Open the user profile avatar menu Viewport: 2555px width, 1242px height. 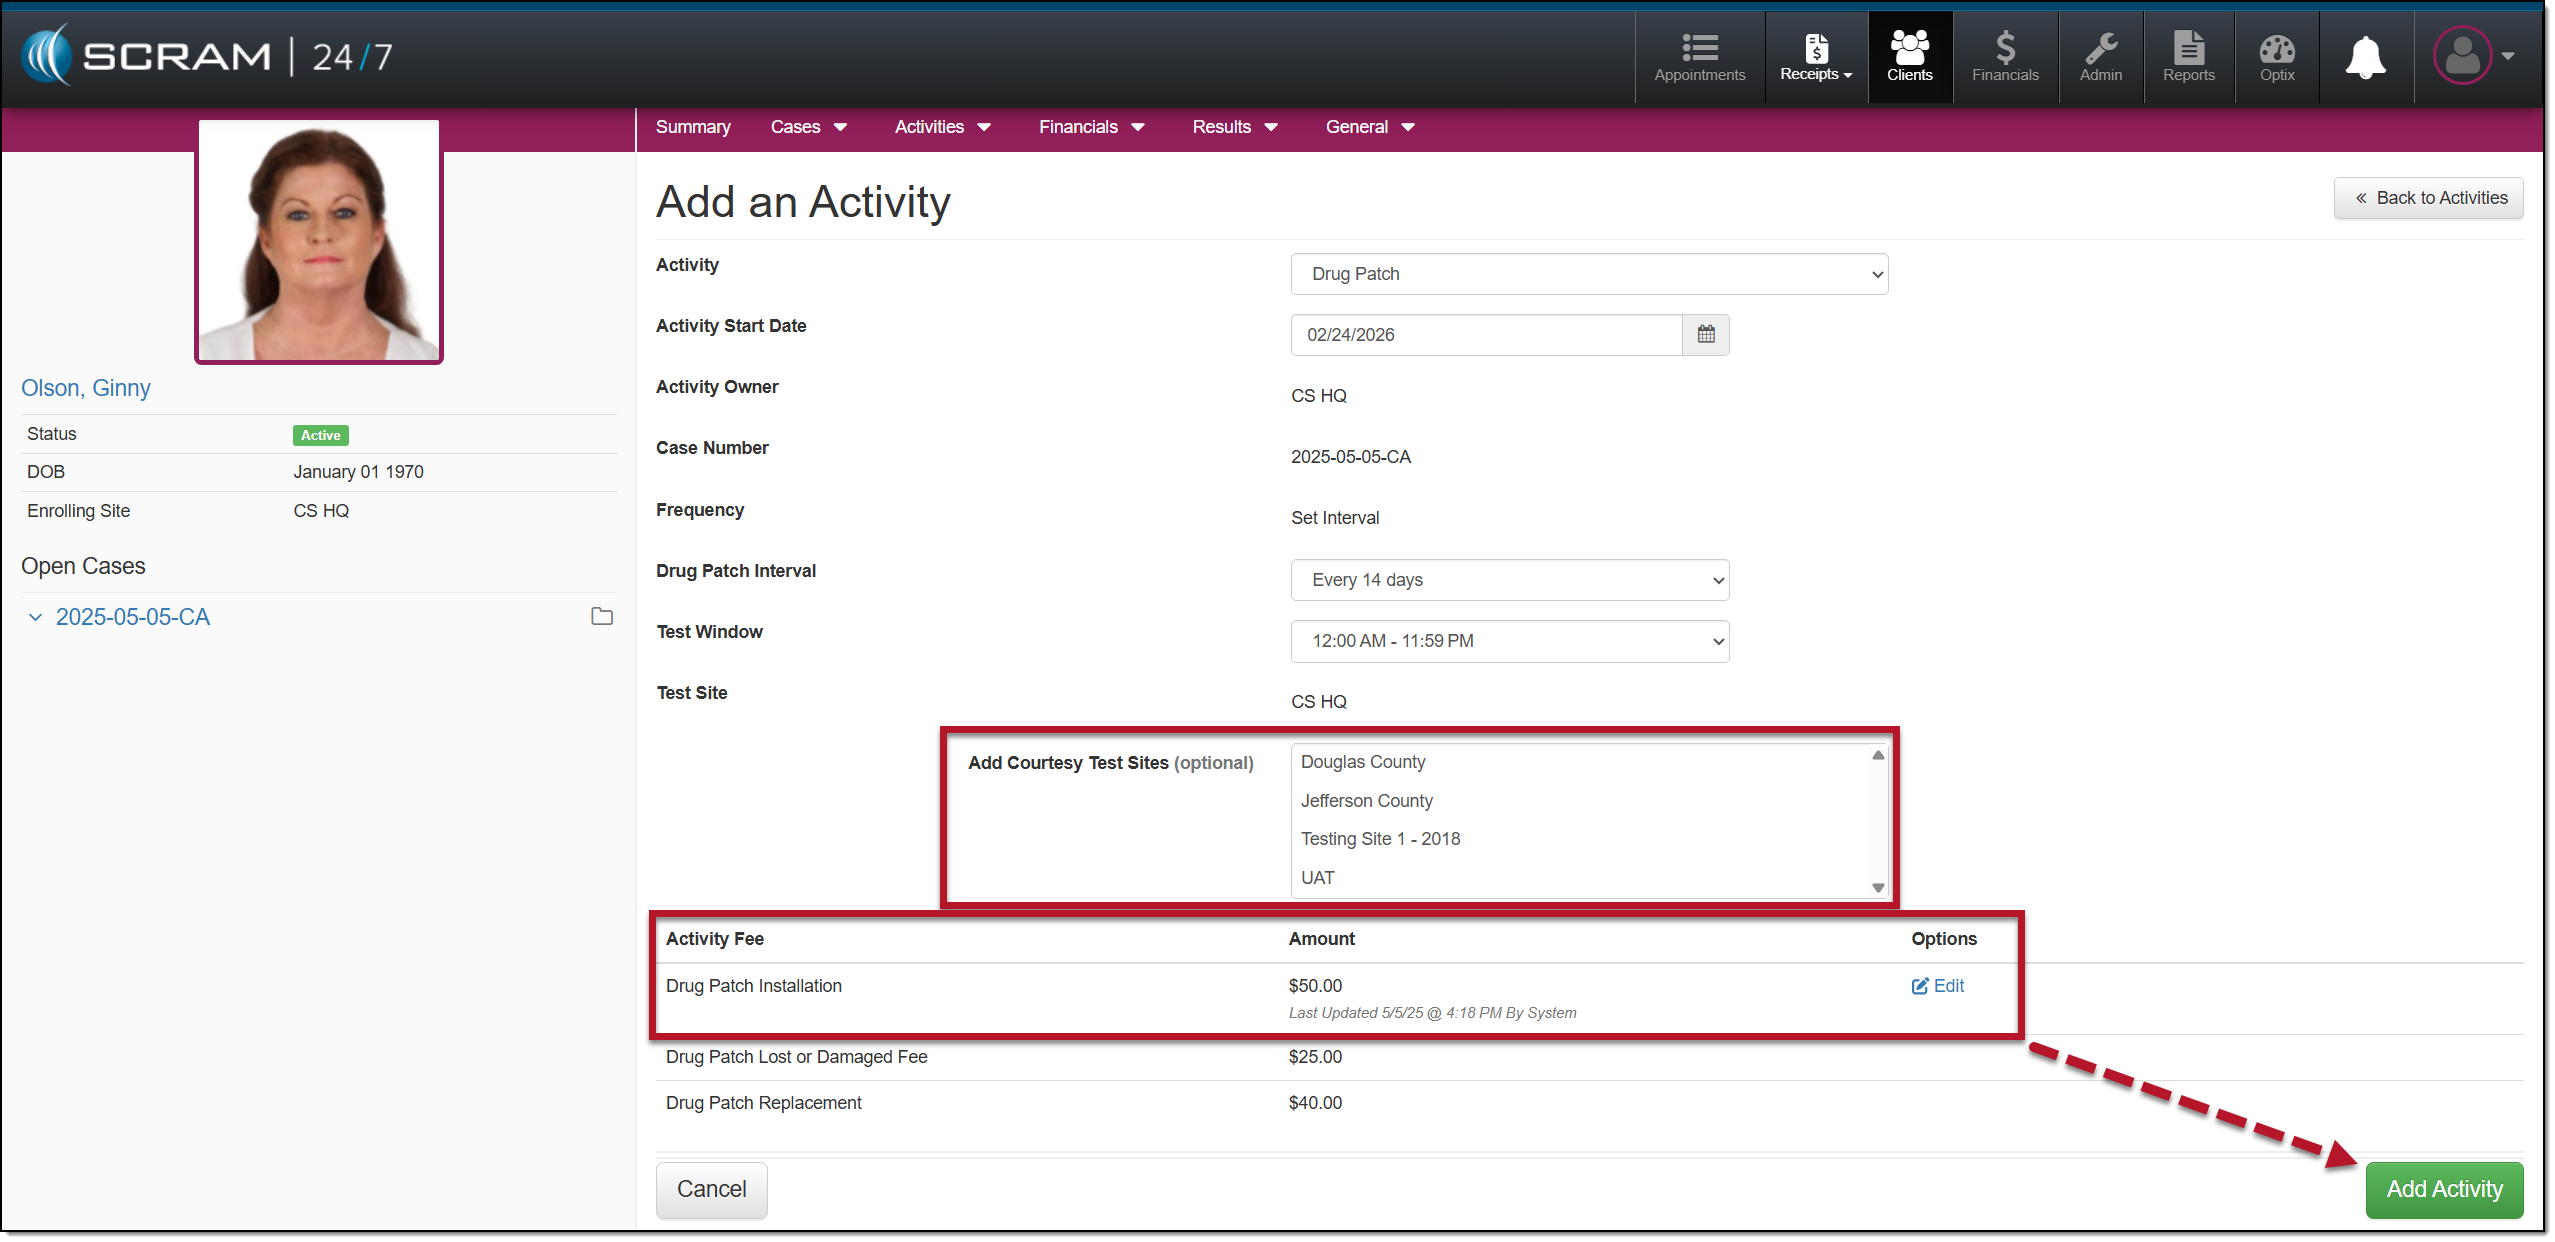(x=2461, y=56)
